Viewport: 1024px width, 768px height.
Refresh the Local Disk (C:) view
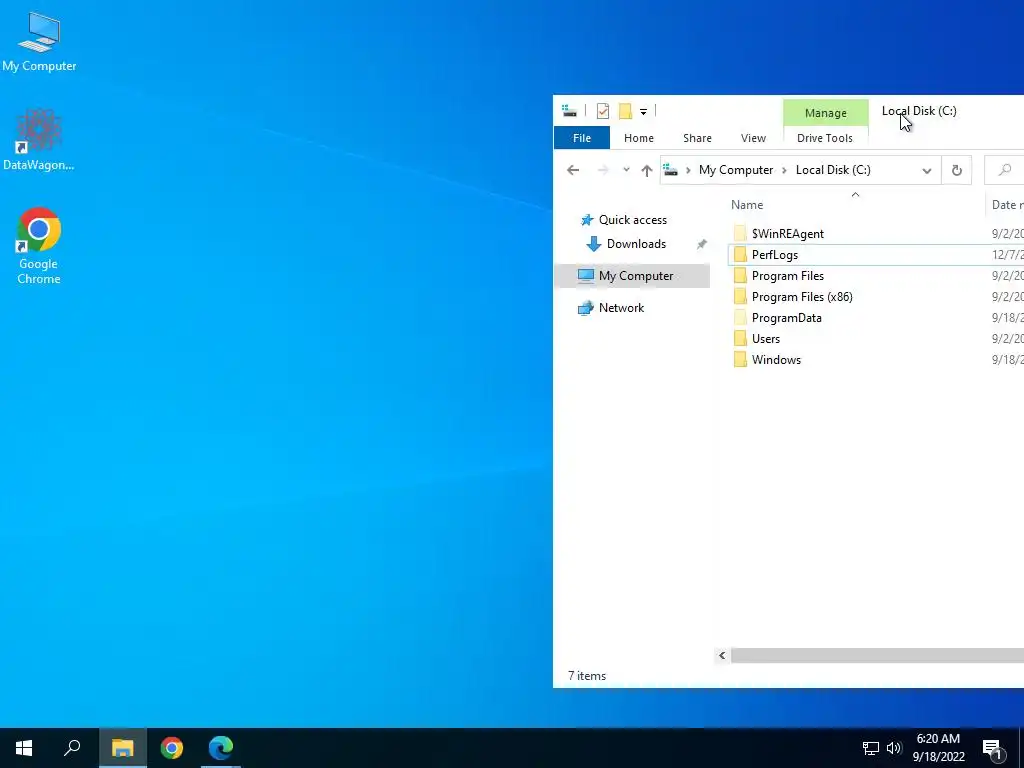(956, 170)
